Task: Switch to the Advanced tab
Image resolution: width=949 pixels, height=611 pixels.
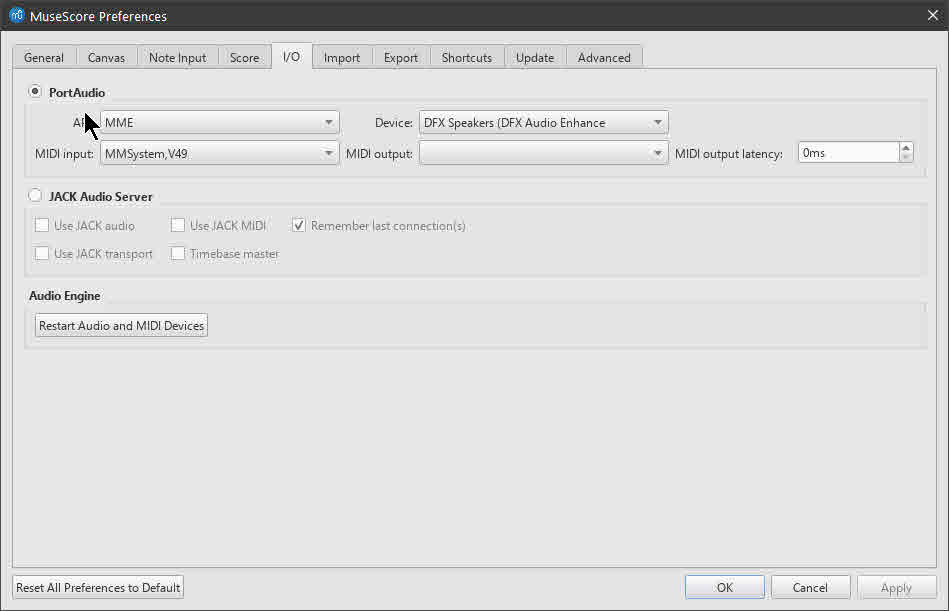Action: coord(604,57)
